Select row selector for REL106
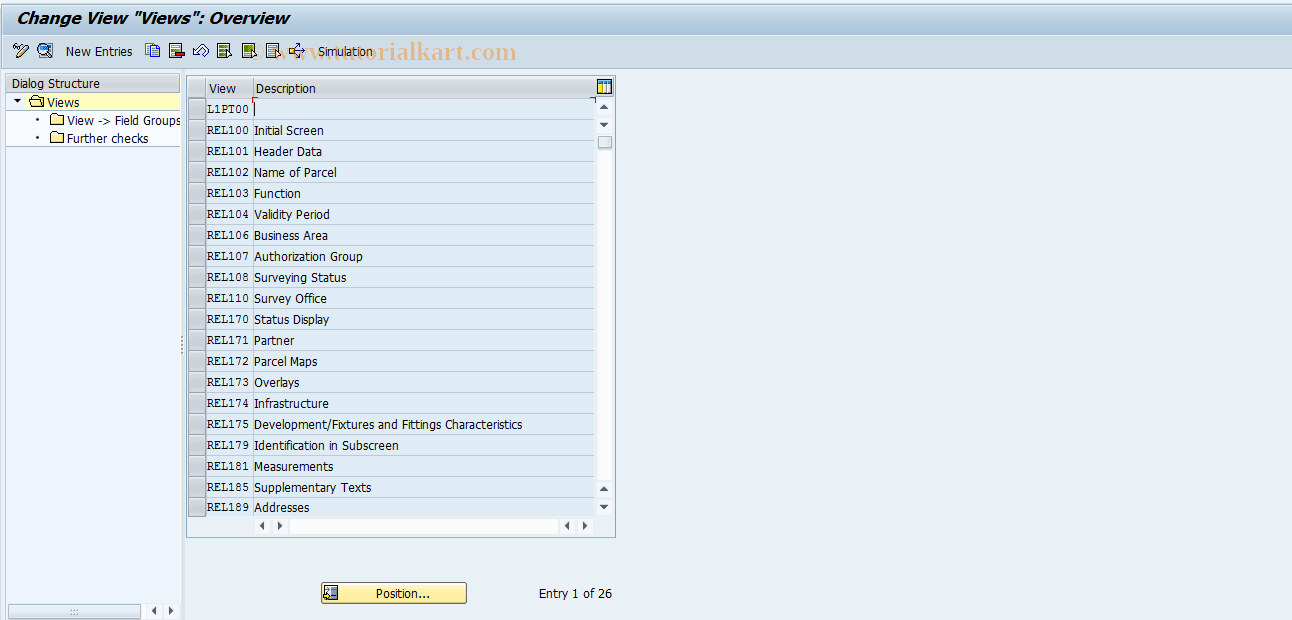Screen dimensions: 1292x620 (x=197, y=235)
